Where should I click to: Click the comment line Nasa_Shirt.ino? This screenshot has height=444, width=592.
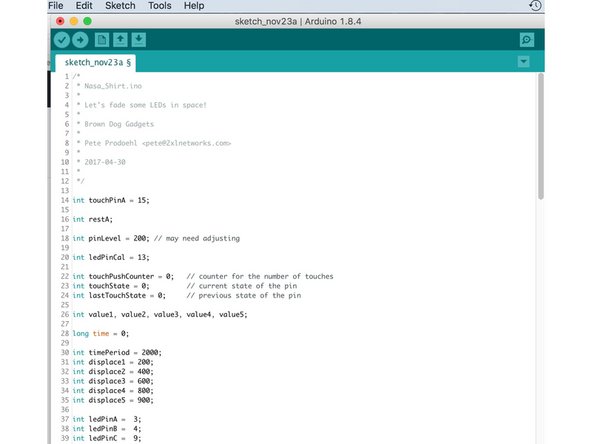point(113,86)
